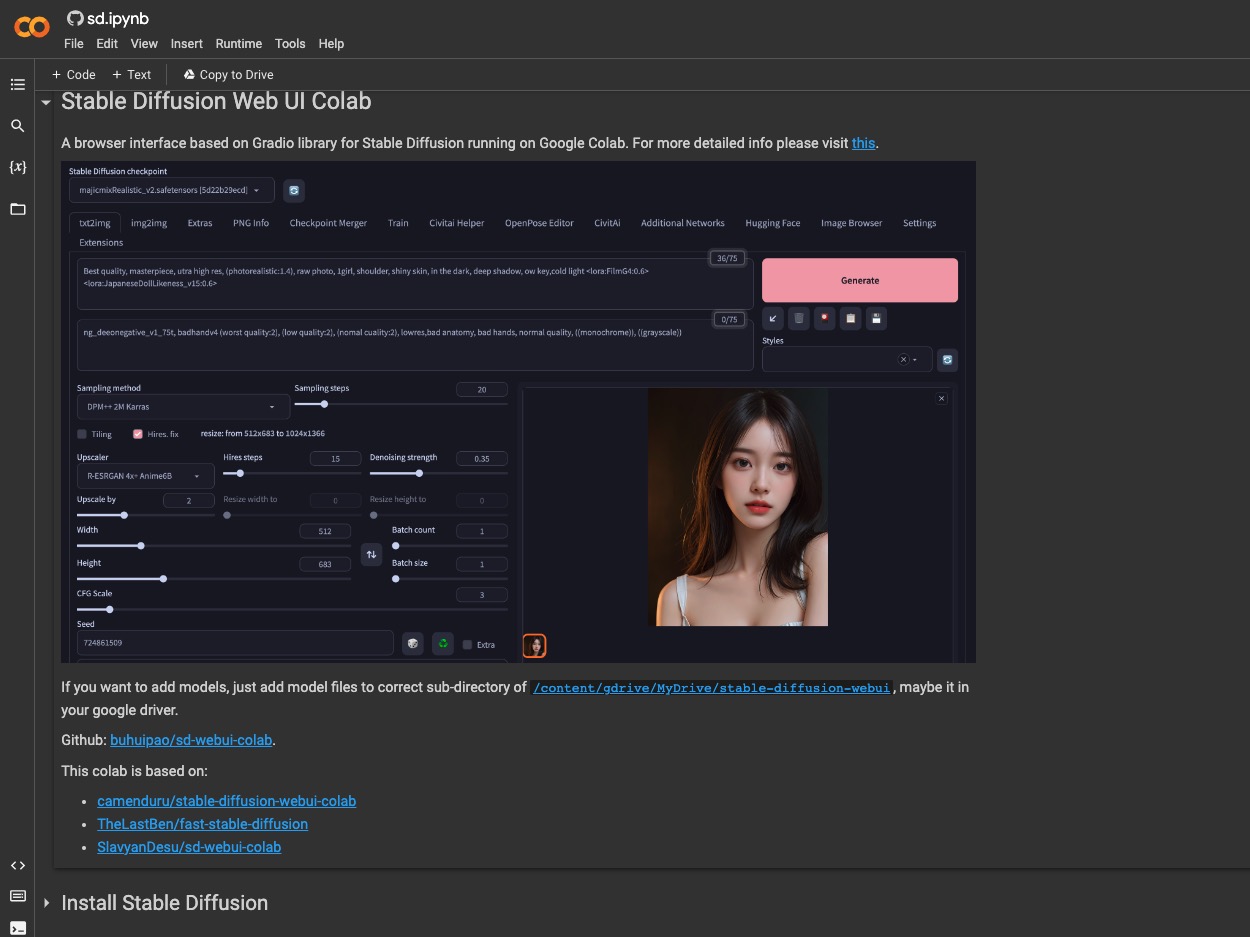Expand the Install Stable Diffusion section
Viewport: 1250px width, 937px height.
(x=46, y=903)
